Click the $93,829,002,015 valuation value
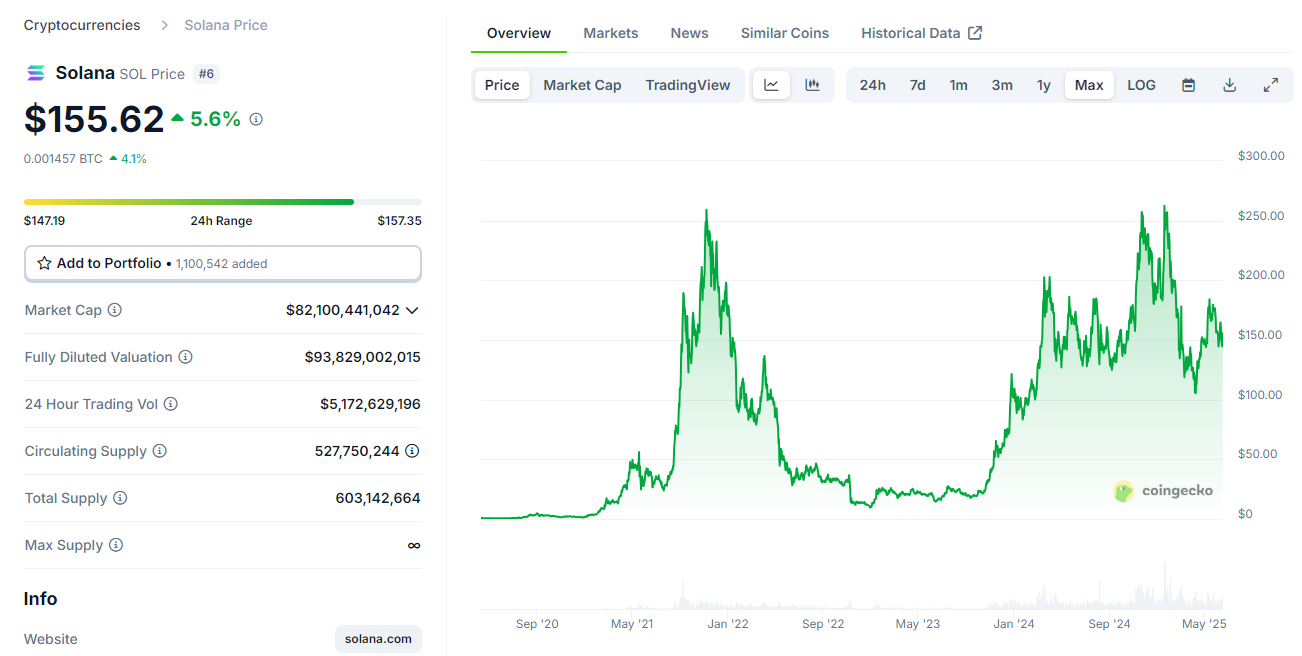The image size is (1302, 656). (363, 357)
